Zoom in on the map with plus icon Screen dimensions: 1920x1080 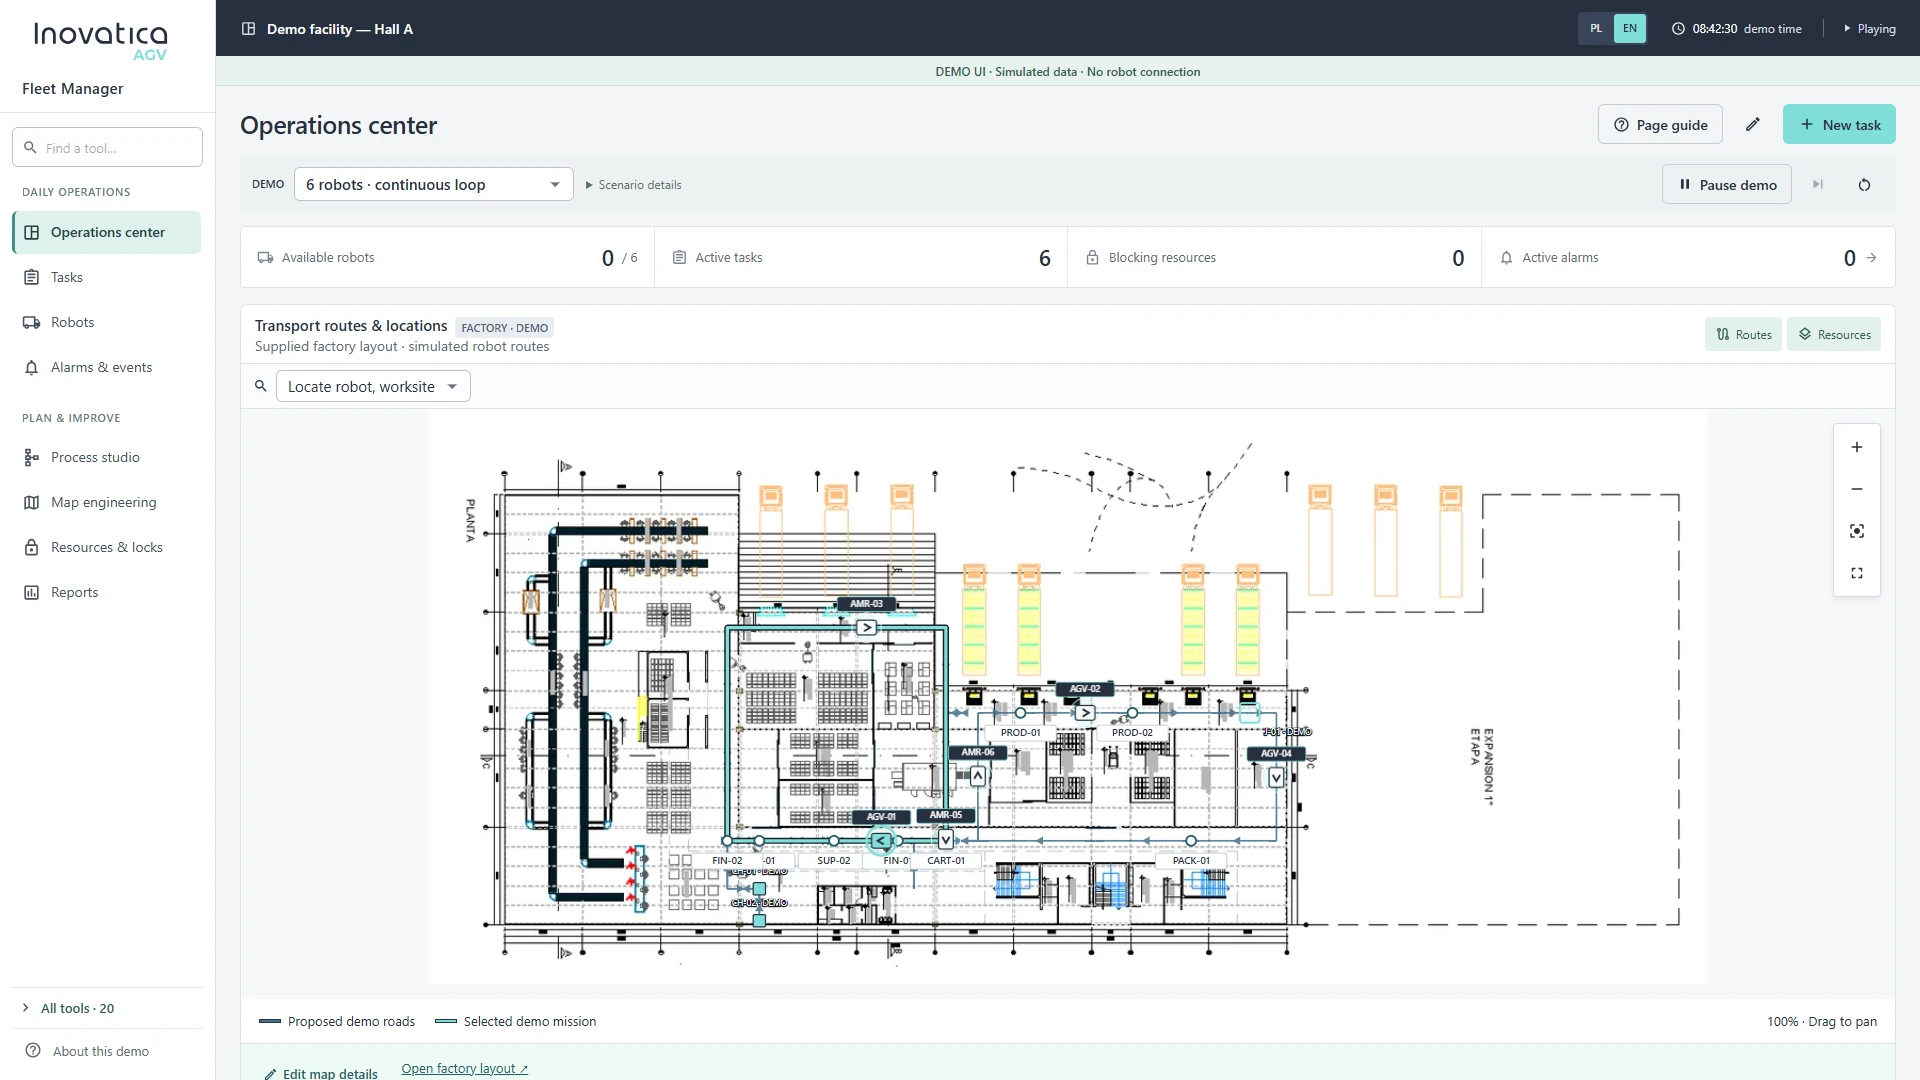tap(1857, 447)
